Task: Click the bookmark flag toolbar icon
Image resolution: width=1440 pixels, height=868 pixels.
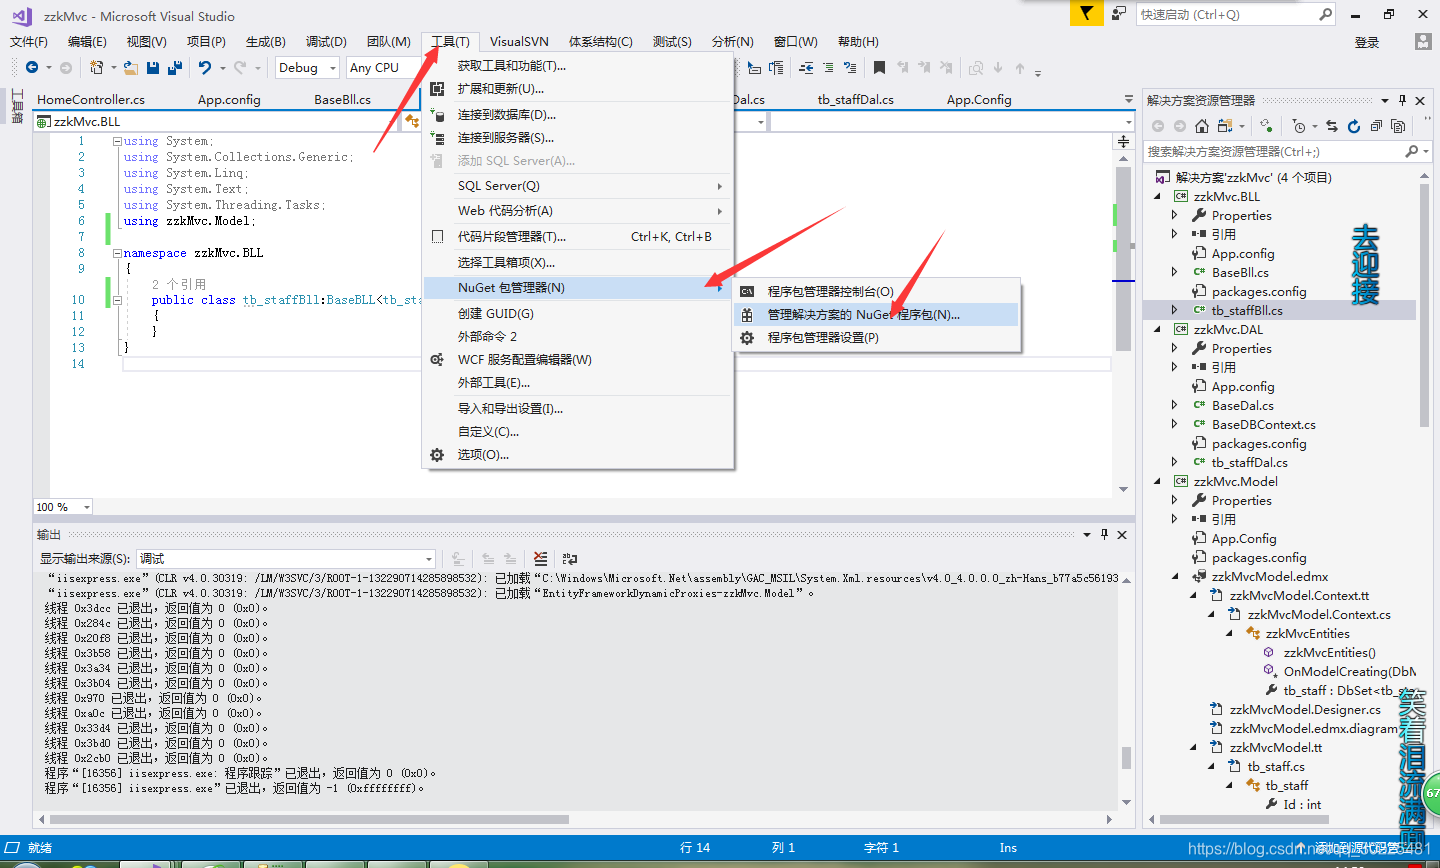Action: pyautogui.click(x=879, y=67)
